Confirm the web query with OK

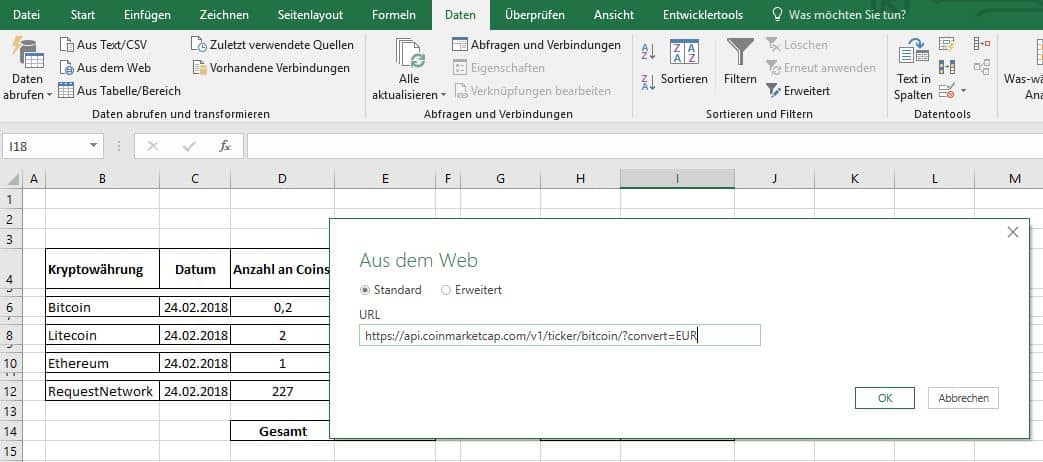(884, 398)
